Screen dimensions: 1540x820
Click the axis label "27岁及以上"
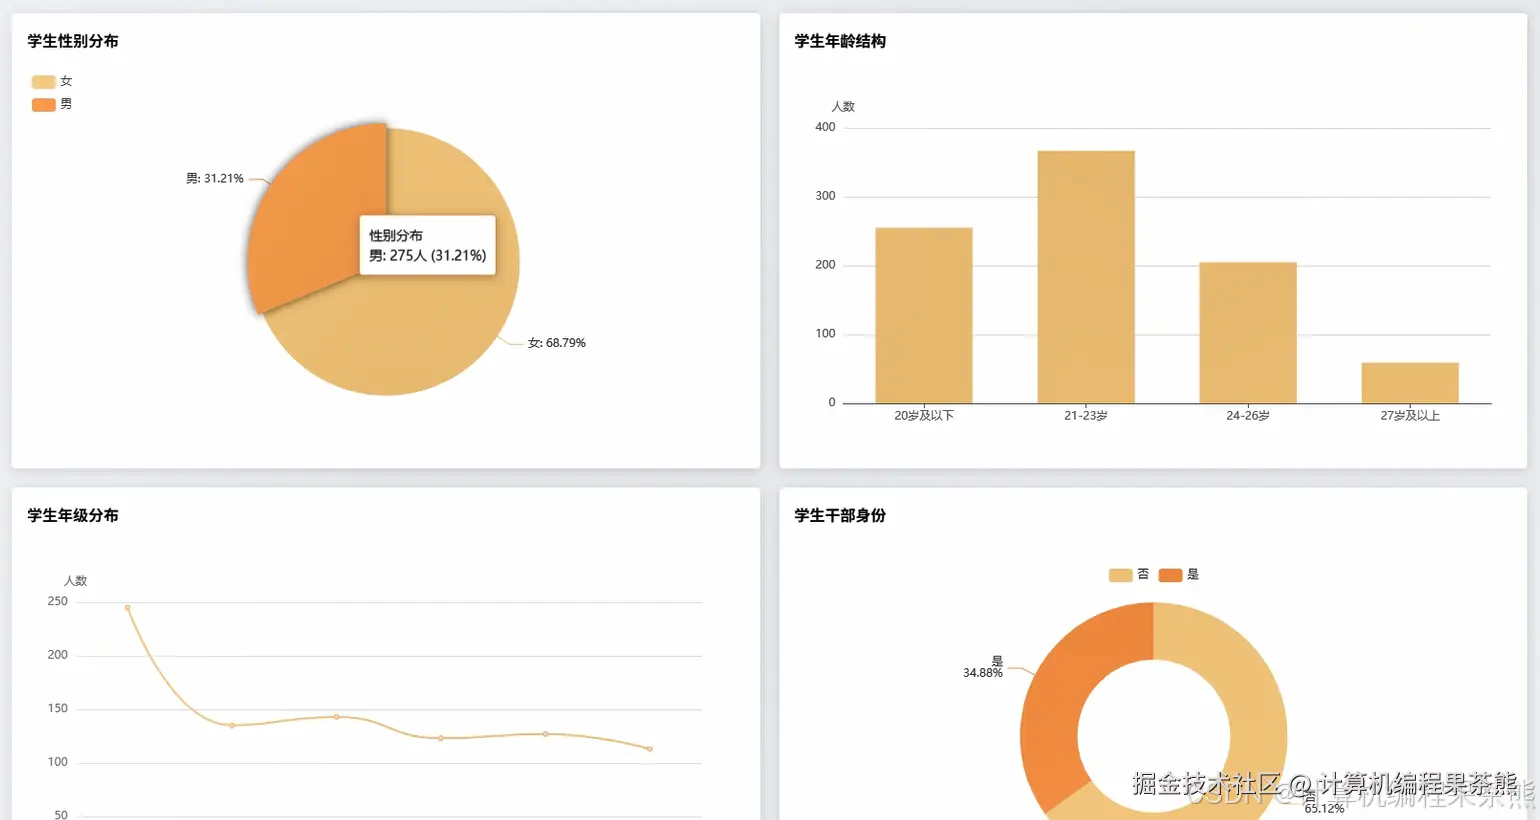point(1410,415)
